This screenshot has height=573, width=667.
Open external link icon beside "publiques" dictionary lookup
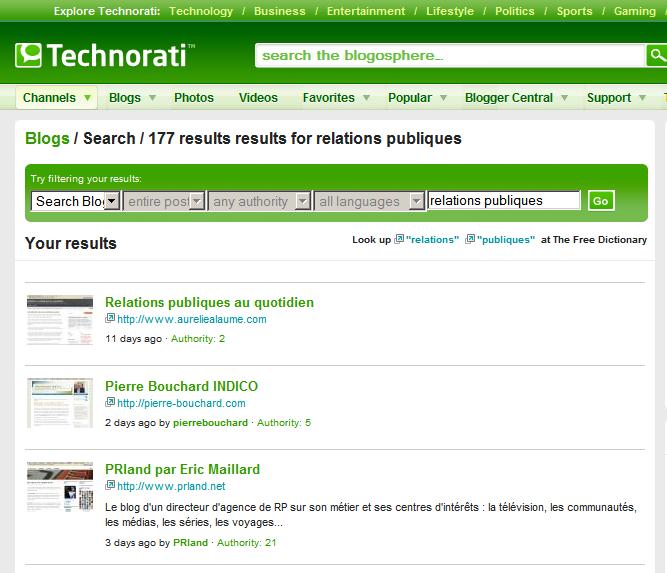[x=470, y=239]
